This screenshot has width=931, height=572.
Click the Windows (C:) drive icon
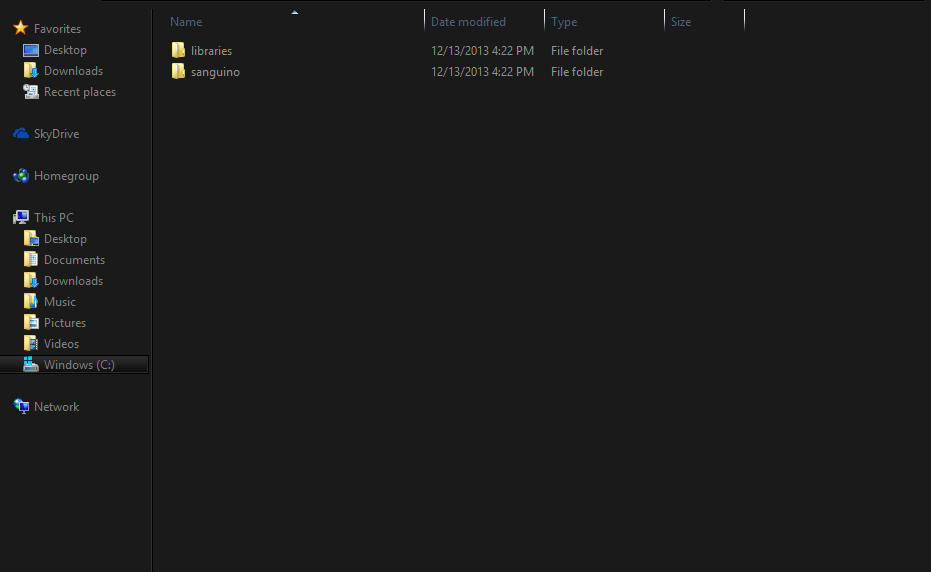pos(31,365)
